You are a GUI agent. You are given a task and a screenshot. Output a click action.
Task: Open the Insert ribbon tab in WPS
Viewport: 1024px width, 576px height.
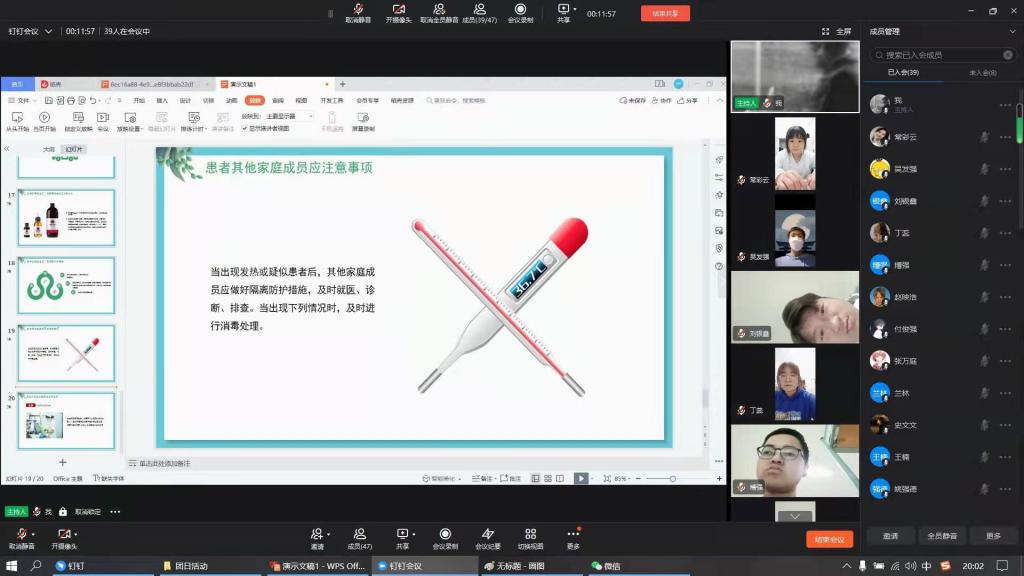(x=161, y=100)
